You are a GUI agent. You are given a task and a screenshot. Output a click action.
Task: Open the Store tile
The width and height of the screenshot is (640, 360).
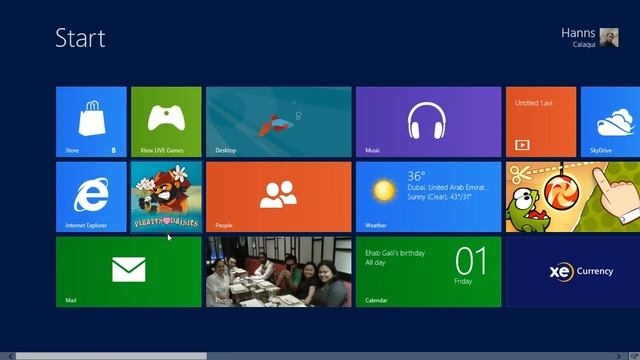[91, 122]
